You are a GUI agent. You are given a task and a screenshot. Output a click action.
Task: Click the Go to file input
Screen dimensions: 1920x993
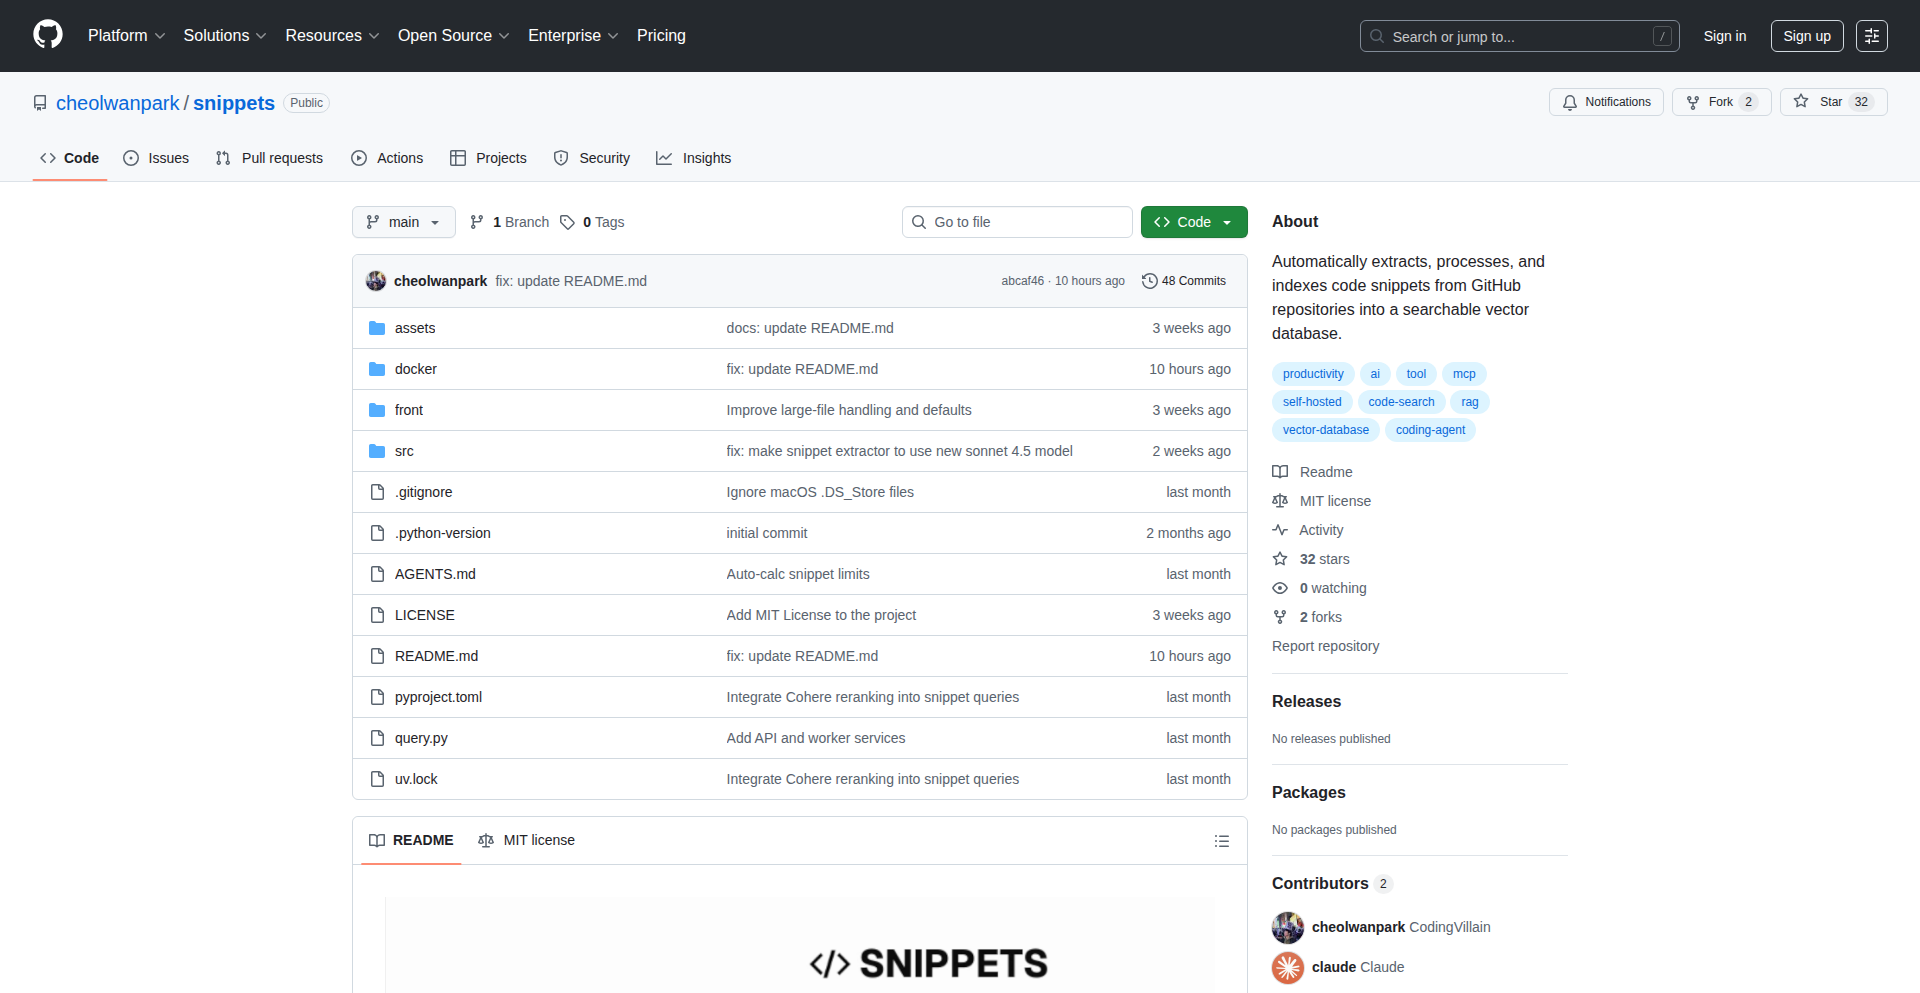1017,222
